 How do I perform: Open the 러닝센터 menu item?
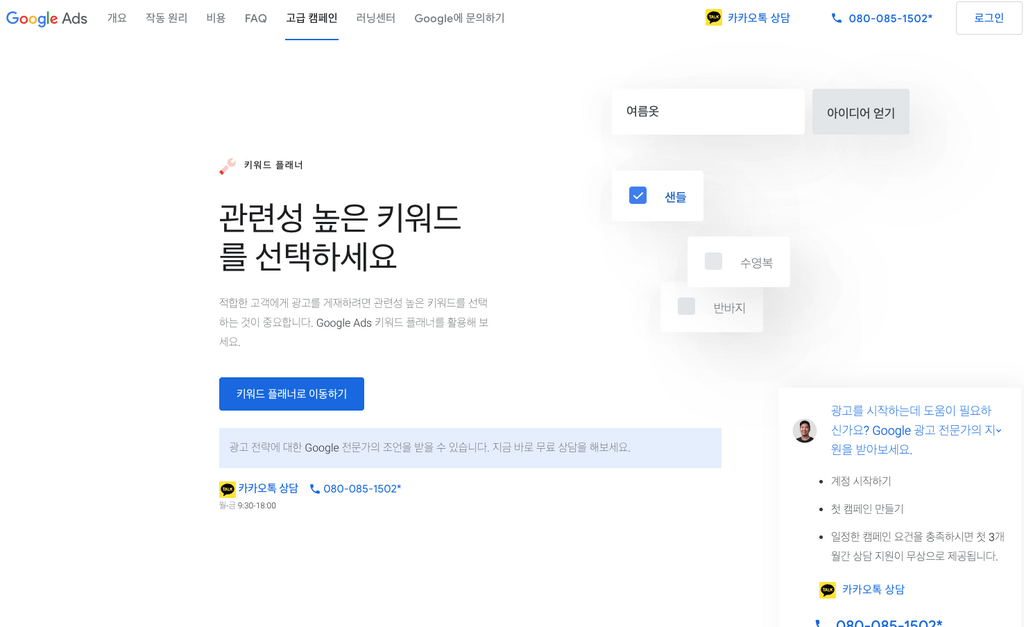pos(376,18)
